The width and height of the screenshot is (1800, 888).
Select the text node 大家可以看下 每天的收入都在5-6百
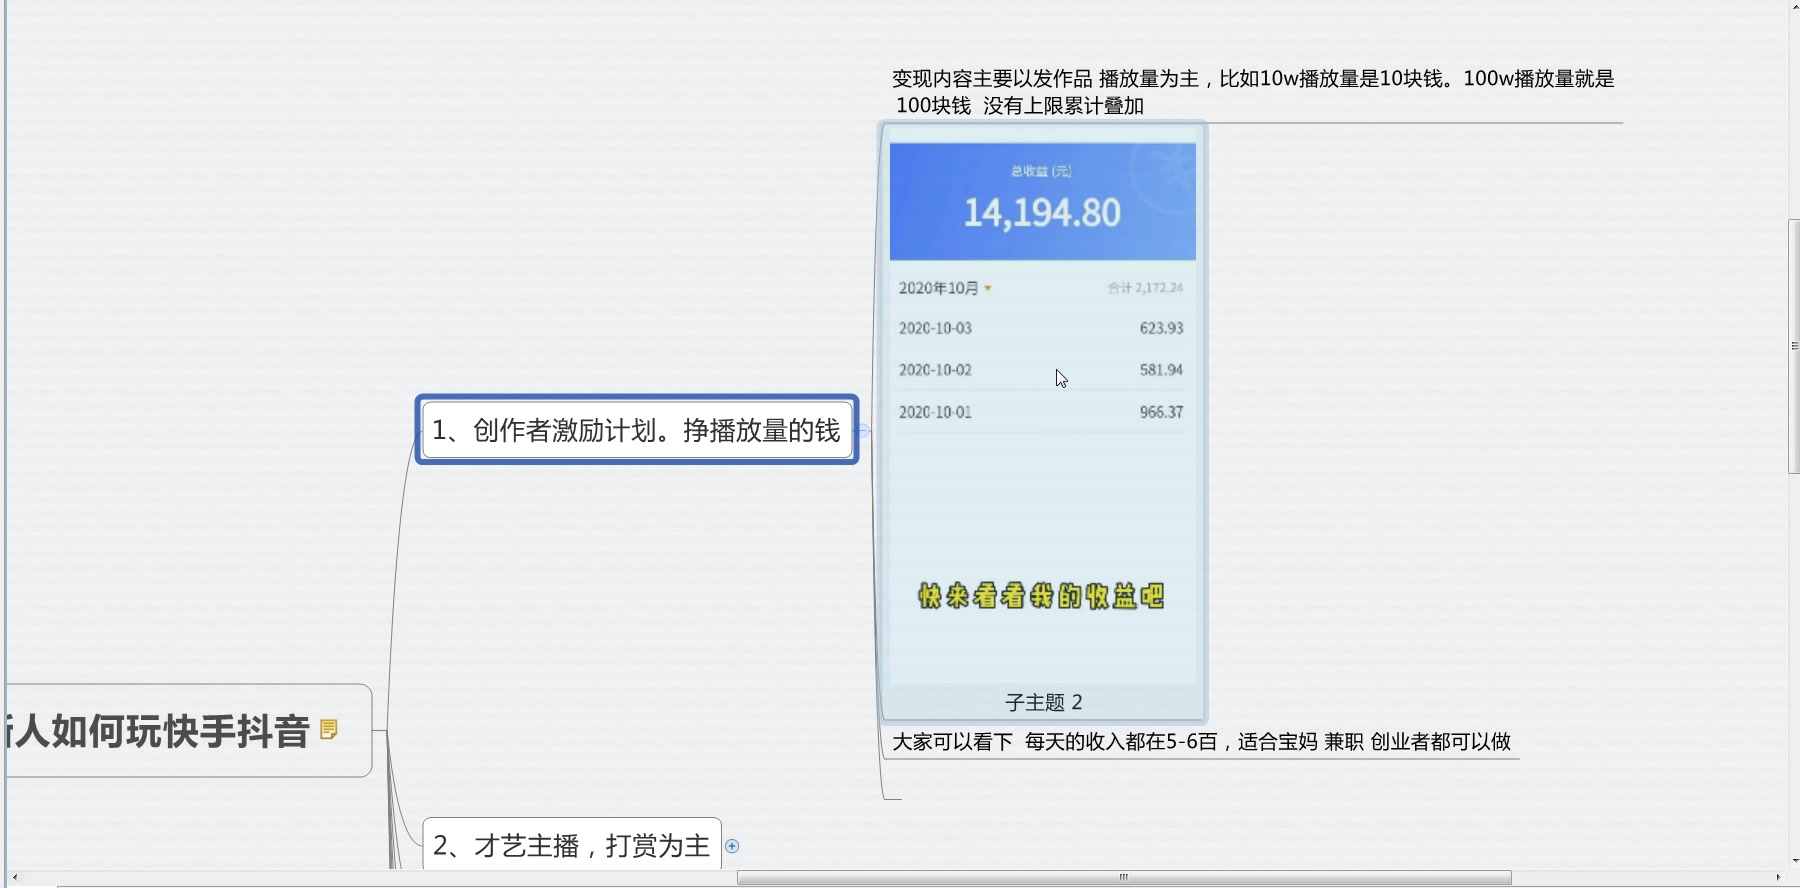point(1201,742)
